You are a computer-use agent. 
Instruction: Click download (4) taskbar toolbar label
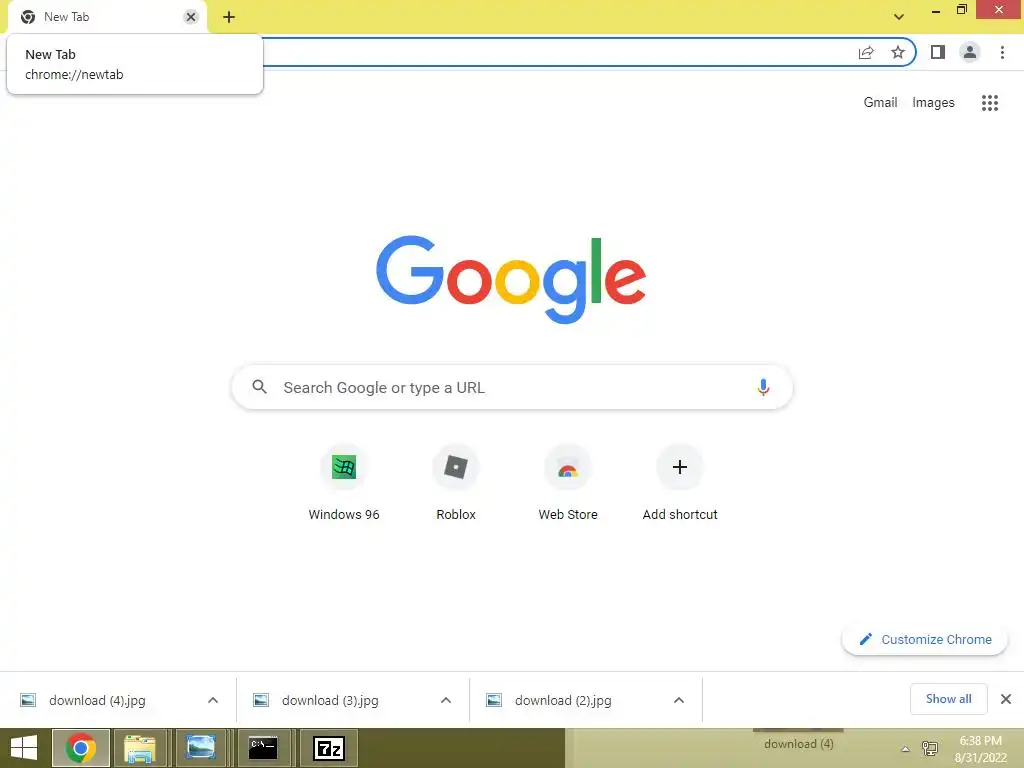pyautogui.click(x=799, y=744)
